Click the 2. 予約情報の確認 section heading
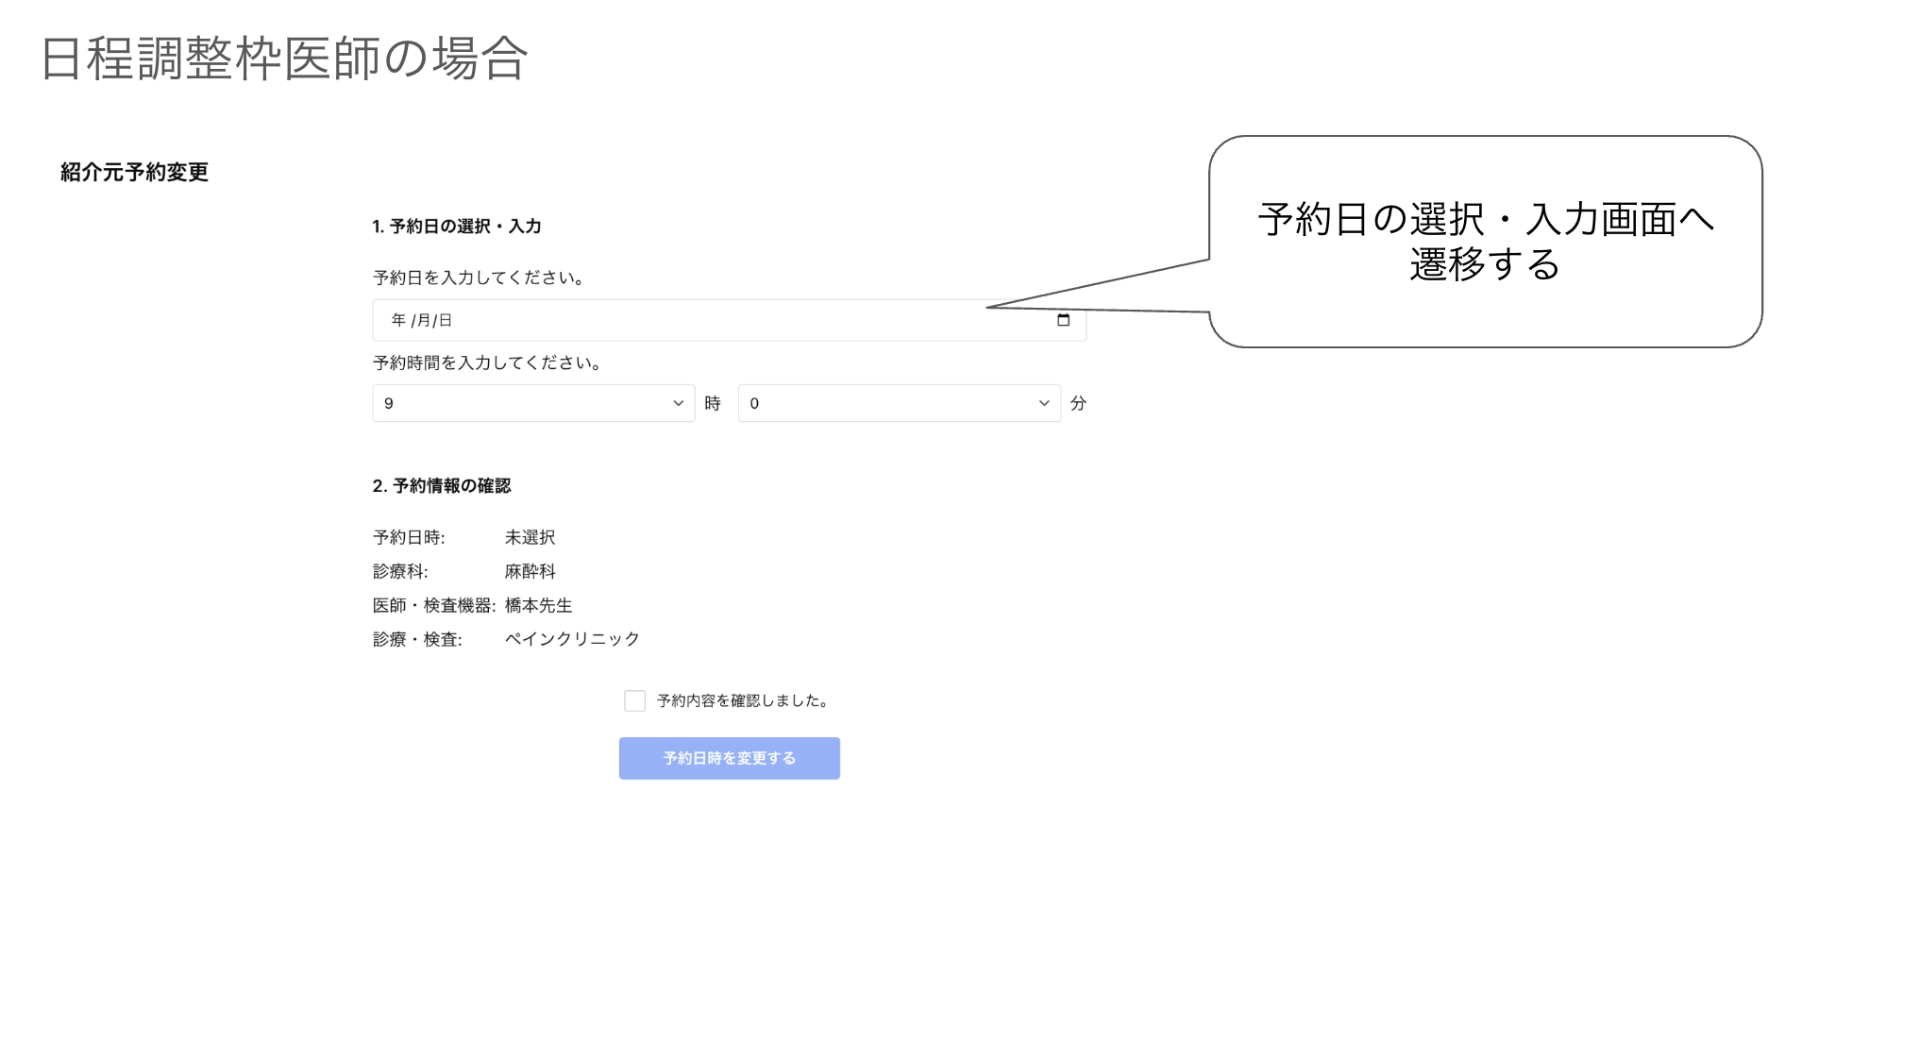Image resolution: width=1920 pixels, height=1044 pixels. [441, 486]
